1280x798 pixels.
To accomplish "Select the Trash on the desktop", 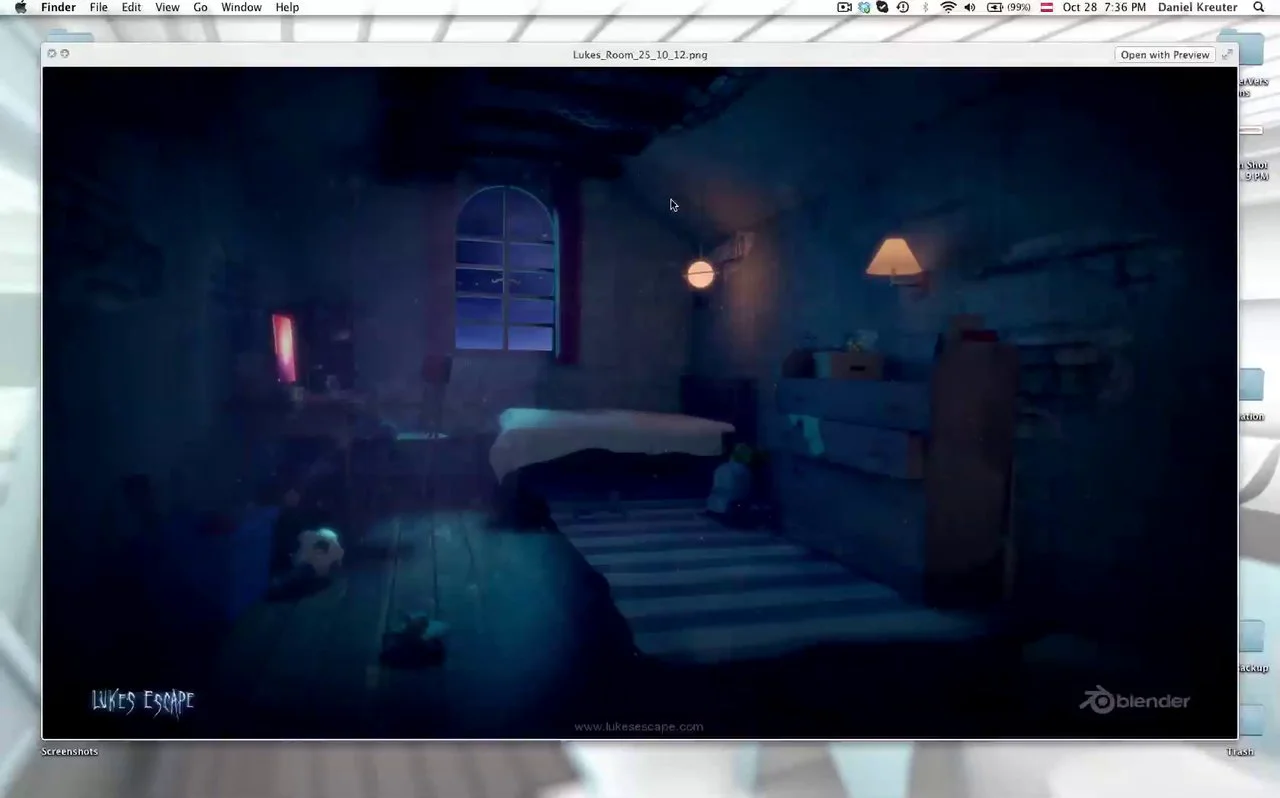I will [x=1240, y=752].
